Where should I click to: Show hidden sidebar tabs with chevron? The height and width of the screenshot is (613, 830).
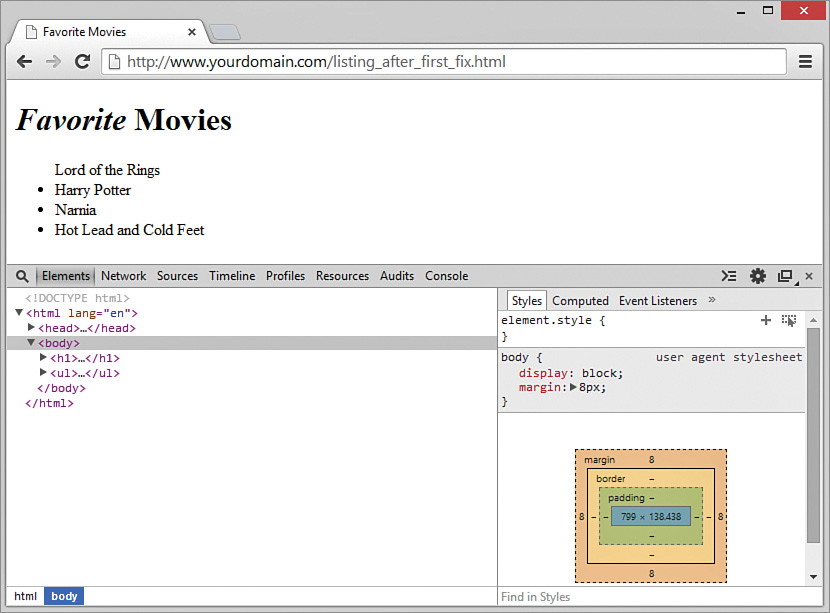(x=711, y=300)
